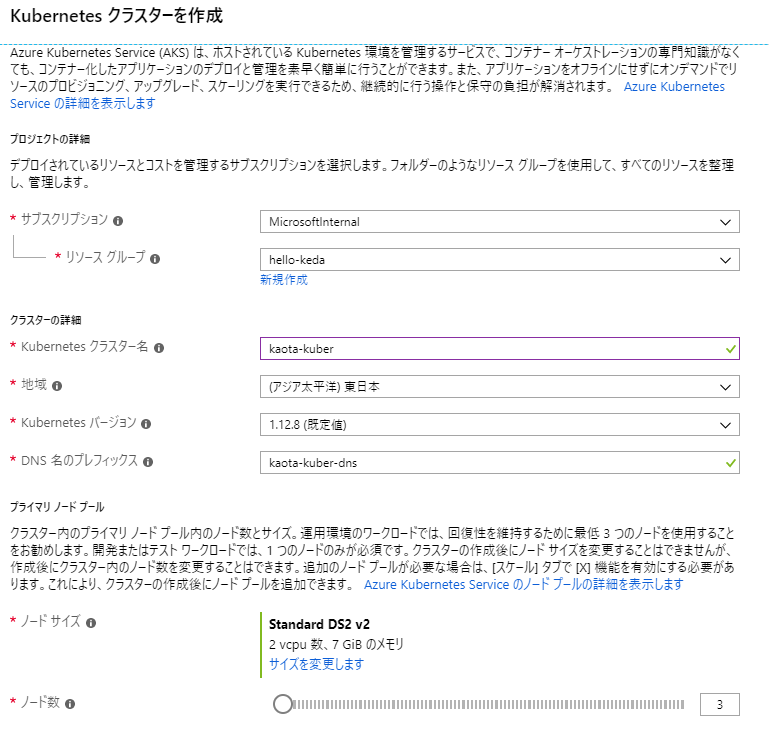Click the 2 vcpu 数、7 GiB のメモリ text
The image size is (769, 750).
[x=336, y=644]
